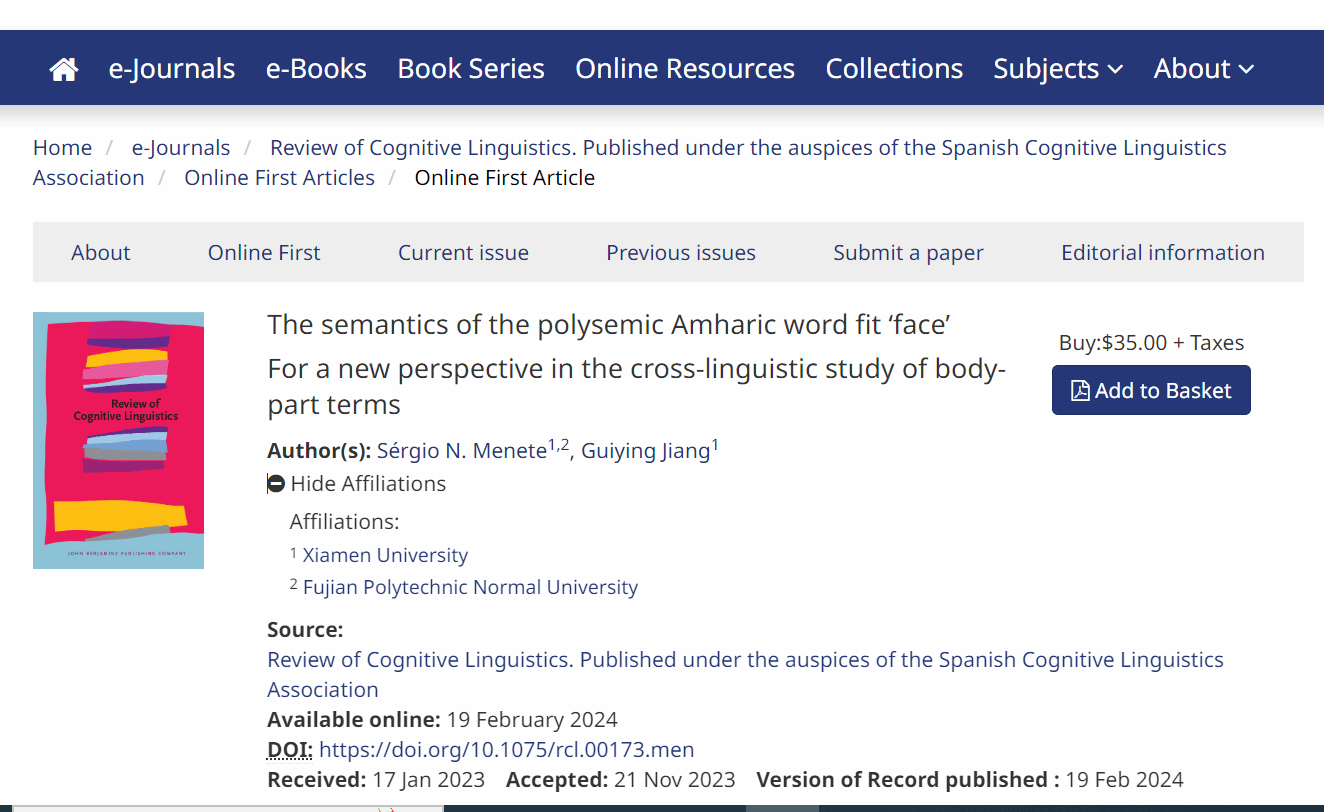Open Book Series from the navigation bar

(x=471, y=69)
